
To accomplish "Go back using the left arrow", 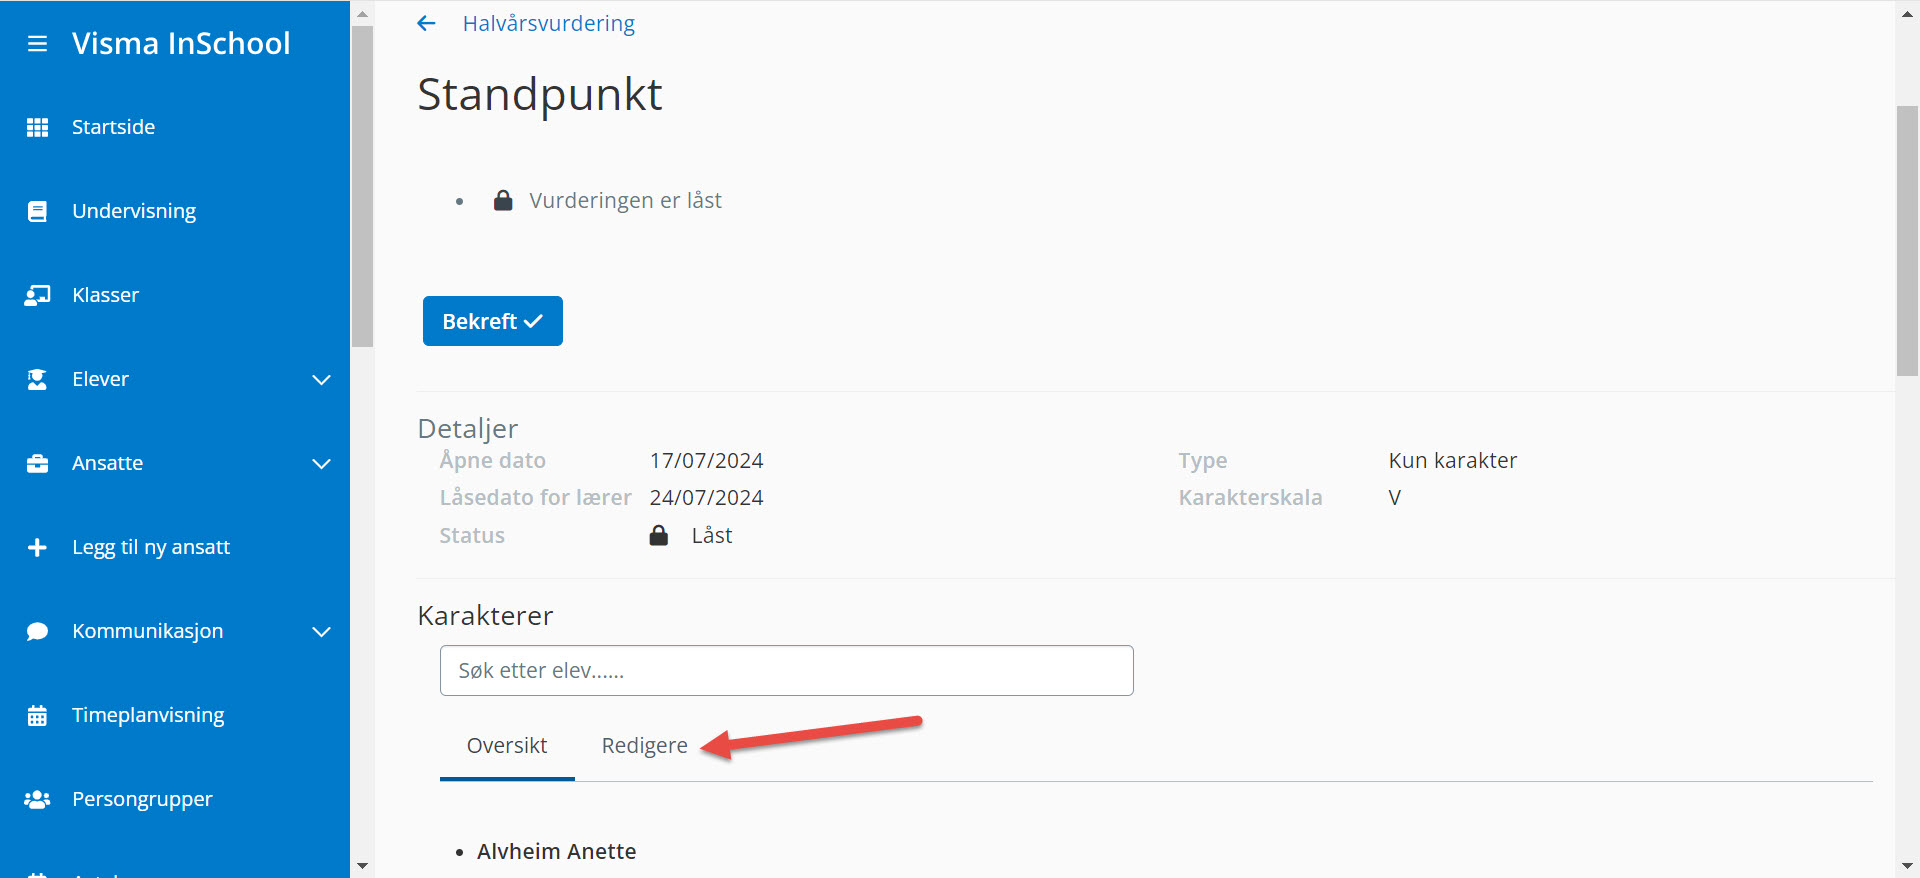I will (427, 23).
